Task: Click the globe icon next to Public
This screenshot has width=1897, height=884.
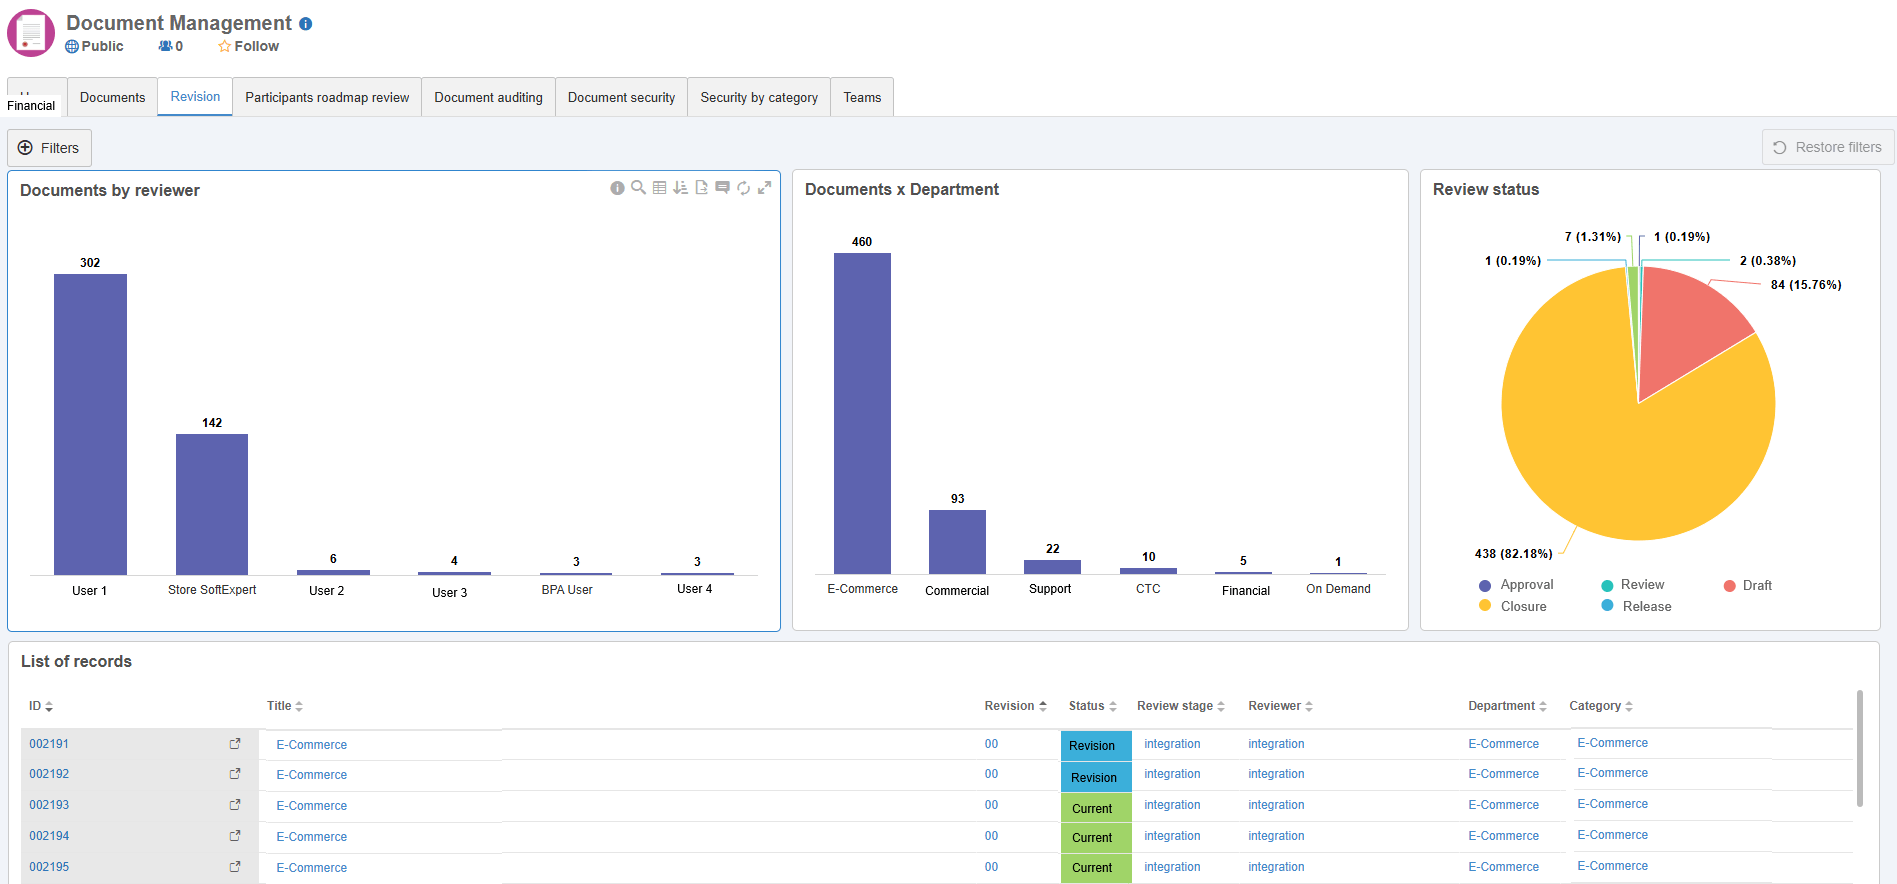Action: point(72,46)
